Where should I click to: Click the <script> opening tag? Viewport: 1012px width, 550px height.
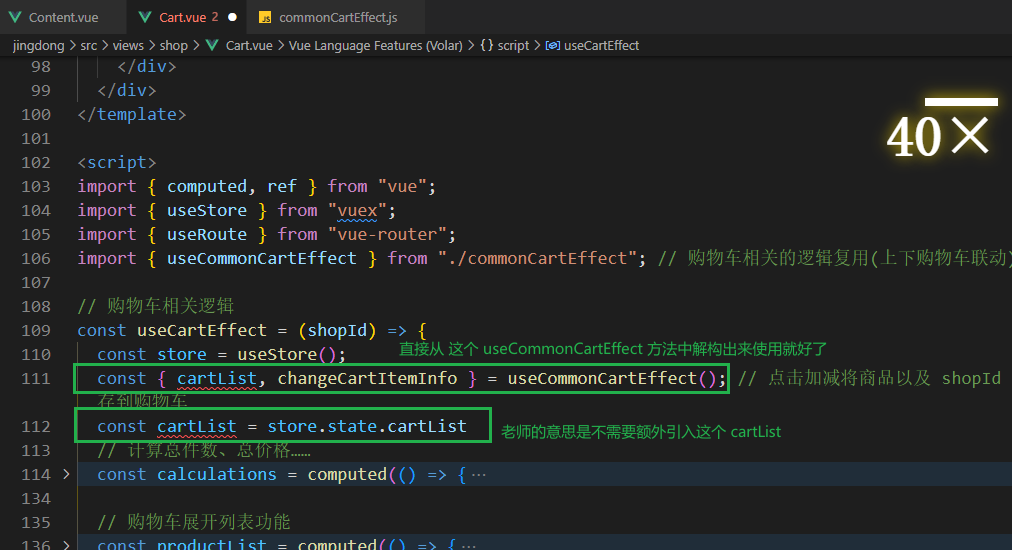pyautogui.click(x=117, y=163)
